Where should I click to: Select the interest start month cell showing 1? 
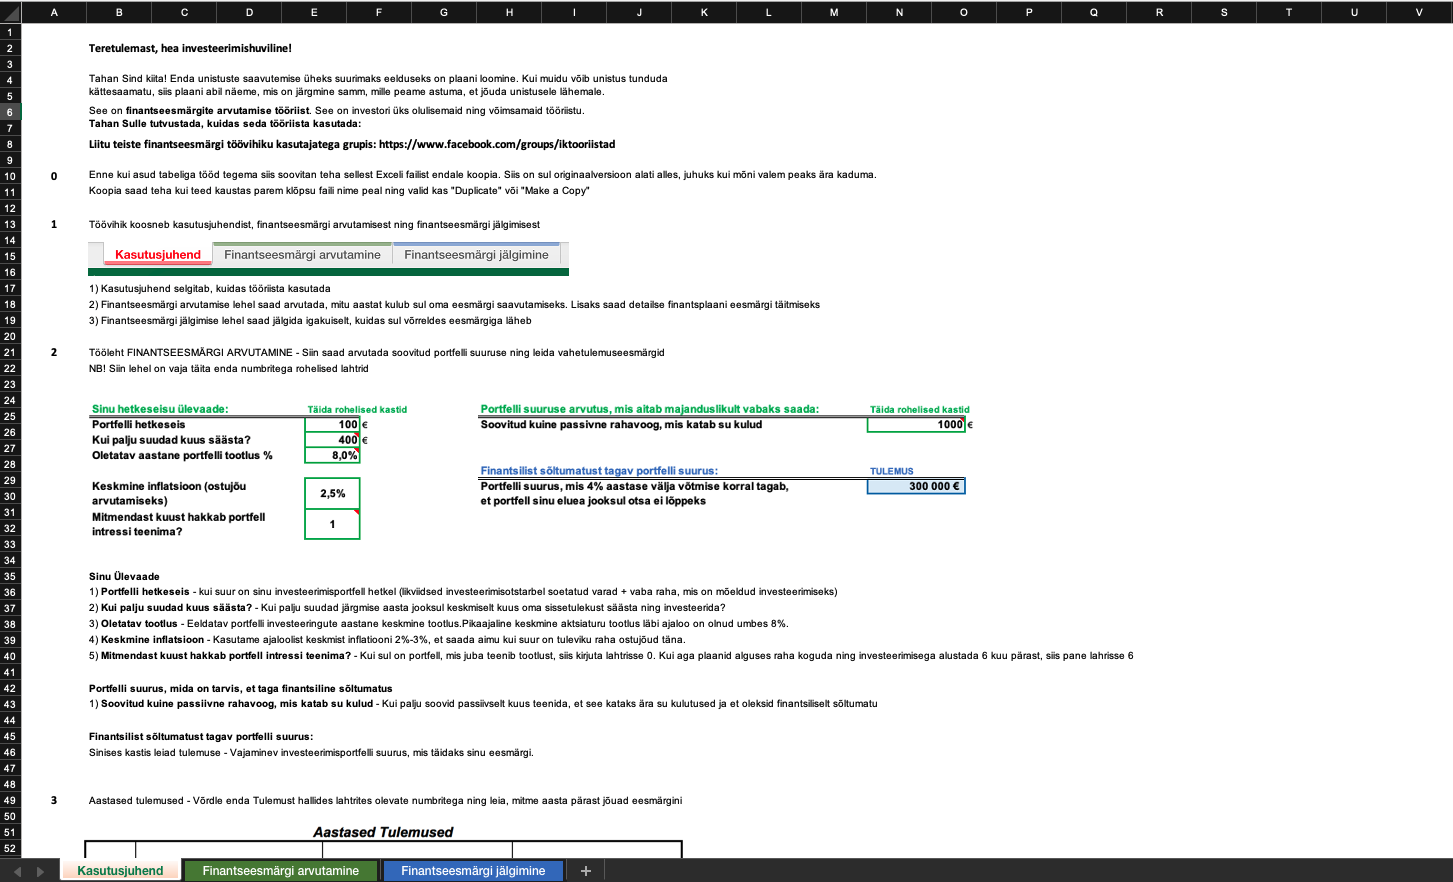tap(332, 524)
